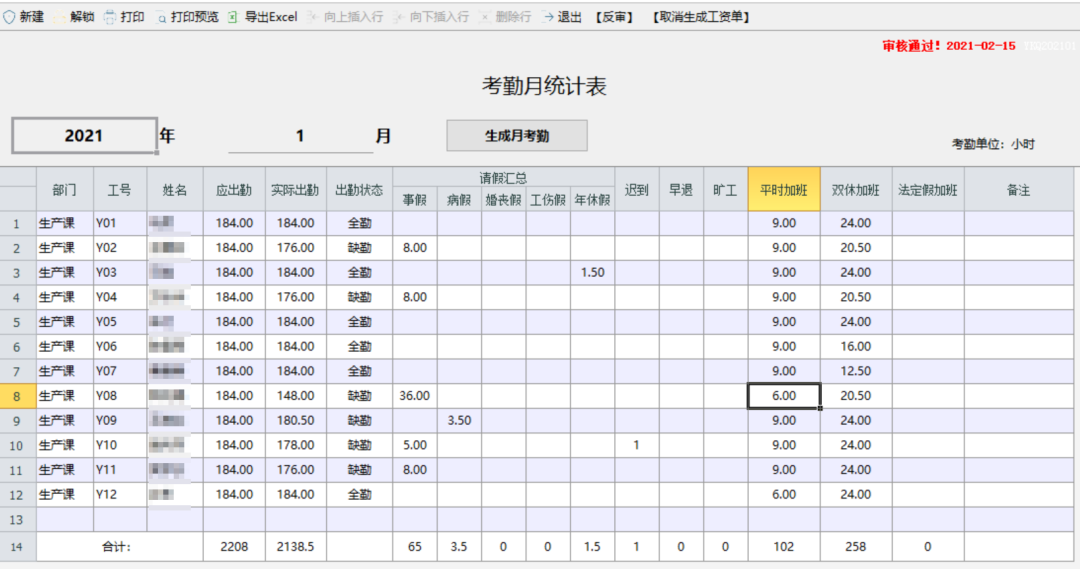1080x569 pixels.
Task: Click the 258 total 双休加班 cell
Action: [856, 546]
